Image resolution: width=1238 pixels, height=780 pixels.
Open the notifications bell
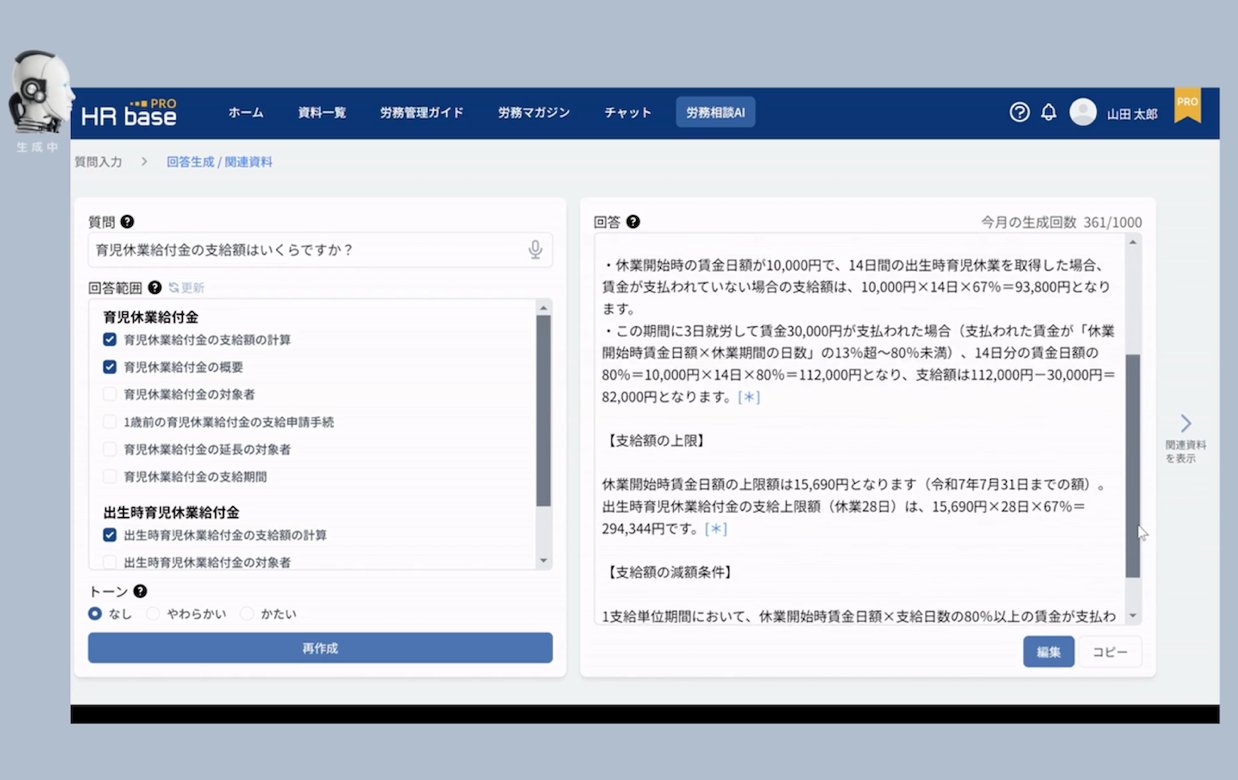tap(1048, 112)
